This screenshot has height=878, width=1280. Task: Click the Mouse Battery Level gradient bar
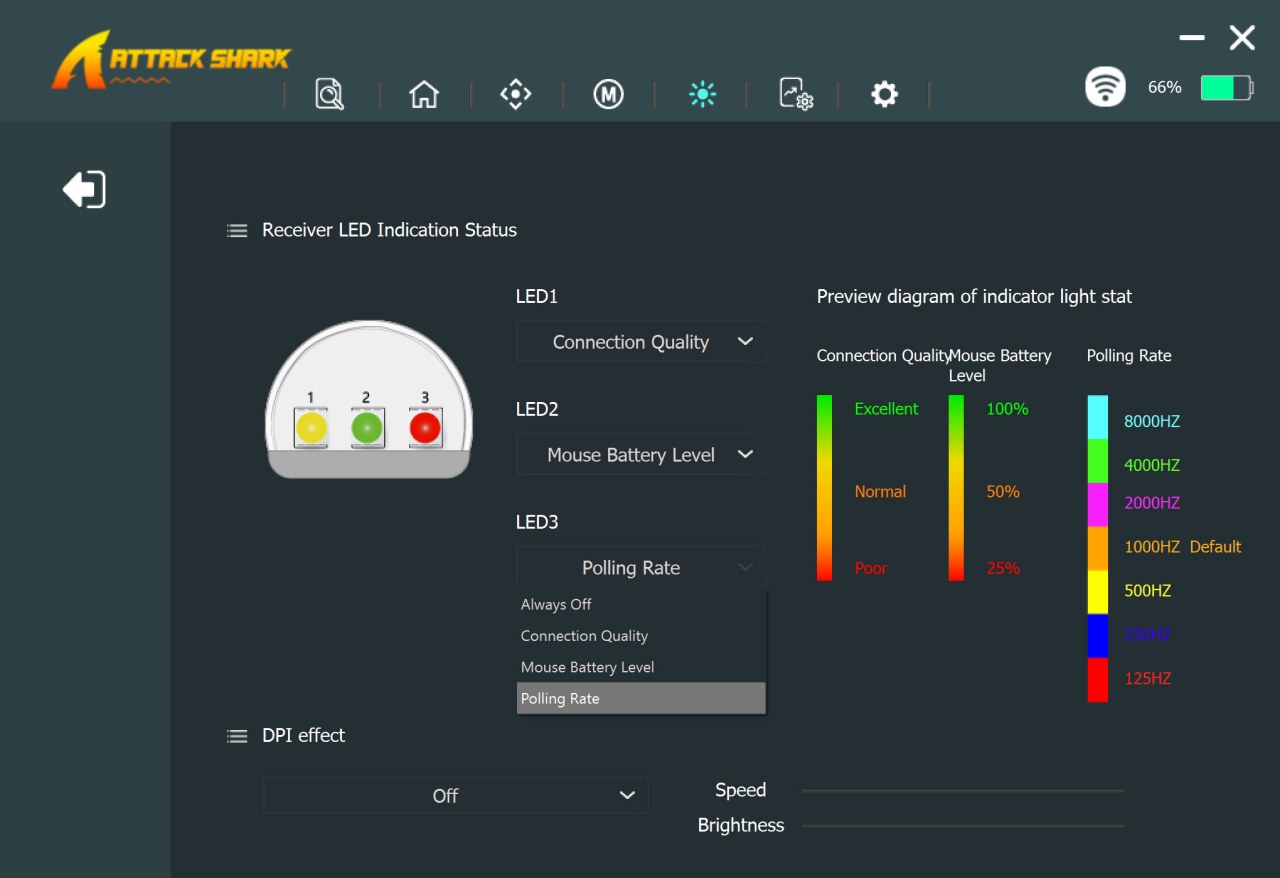[x=956, y=488]
